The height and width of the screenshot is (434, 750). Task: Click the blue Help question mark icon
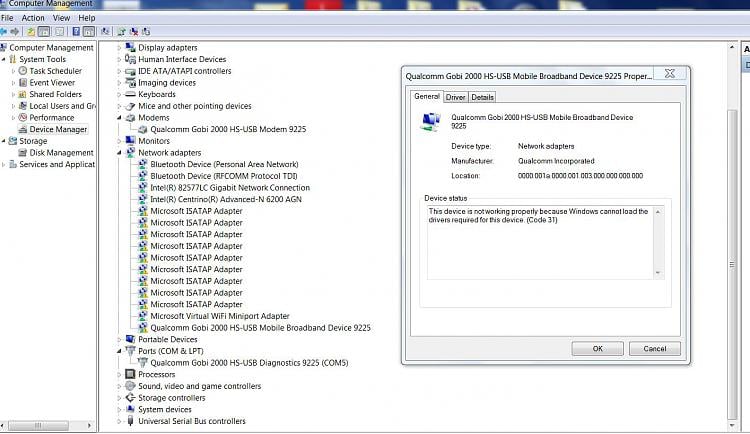tap(76, 32)
